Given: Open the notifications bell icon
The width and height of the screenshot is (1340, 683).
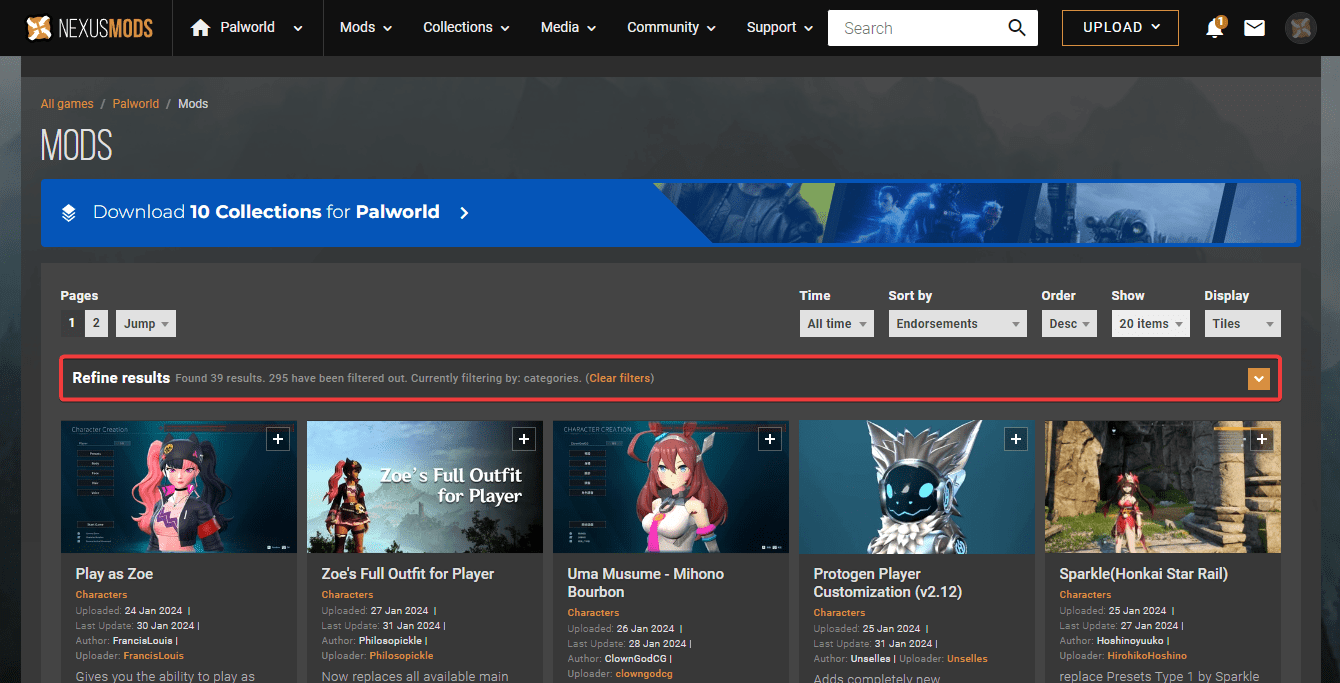Looking at the screenshot, I should [1214, 28].
